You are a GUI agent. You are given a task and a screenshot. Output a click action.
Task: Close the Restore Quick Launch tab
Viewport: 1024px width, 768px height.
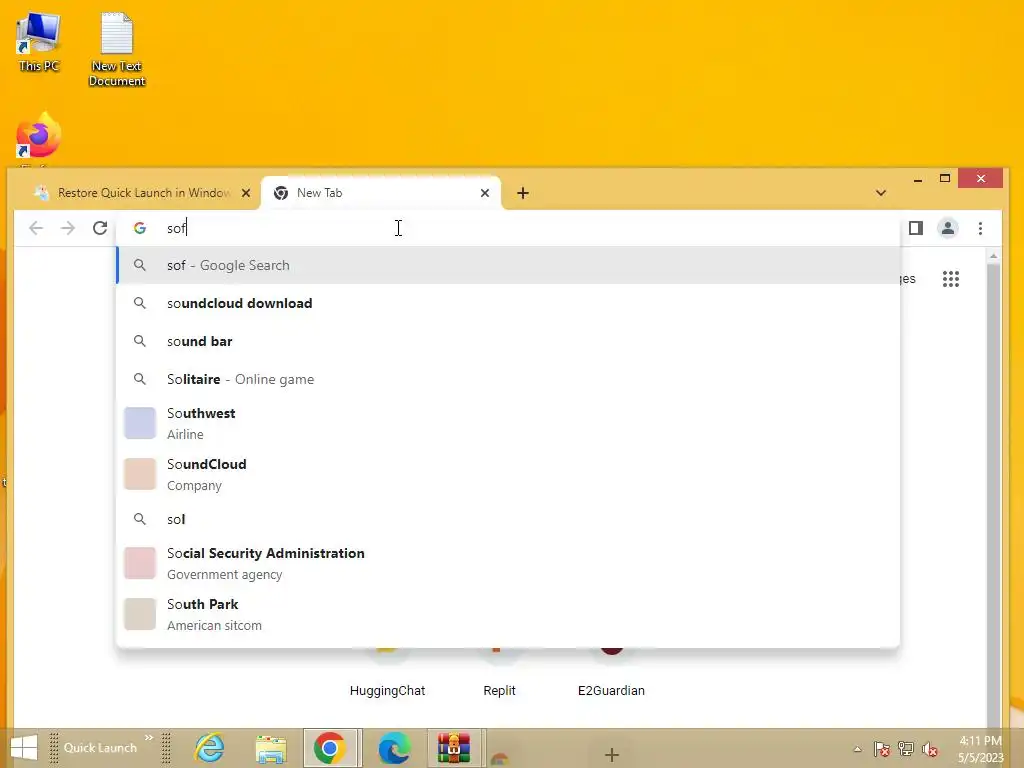(246, 193)
